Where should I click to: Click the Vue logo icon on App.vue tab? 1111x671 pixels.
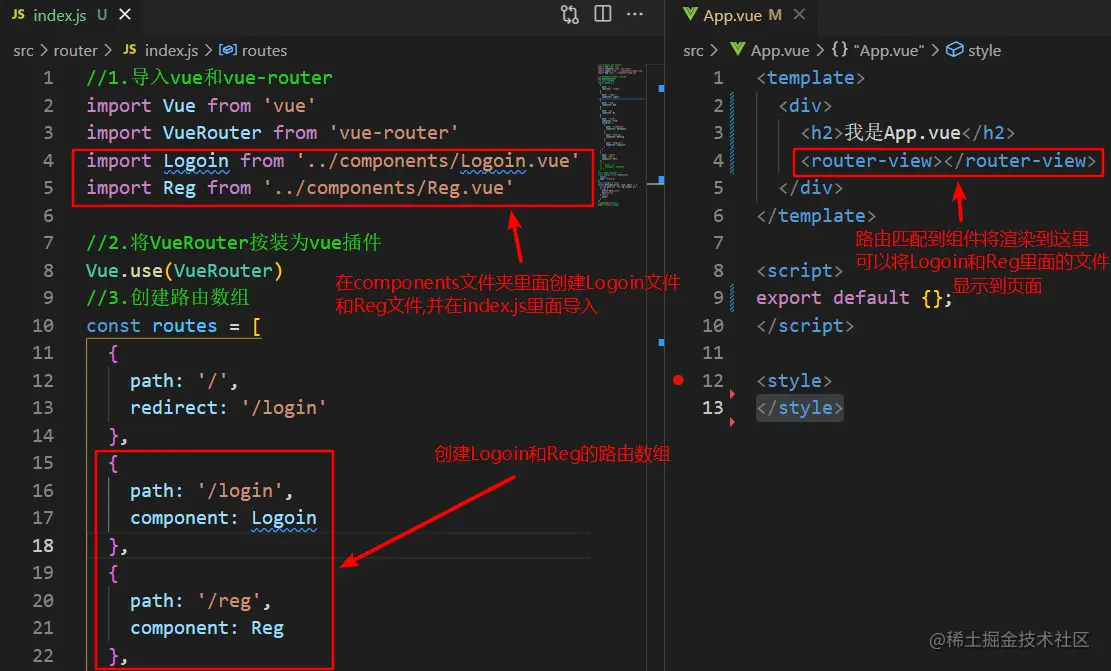689,14
